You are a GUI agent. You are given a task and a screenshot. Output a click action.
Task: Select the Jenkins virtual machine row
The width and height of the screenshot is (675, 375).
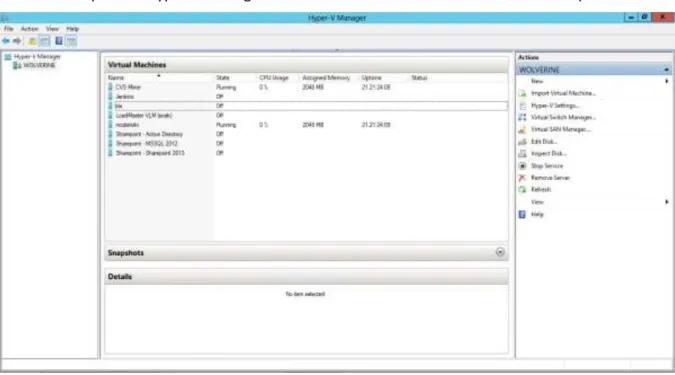307,96
